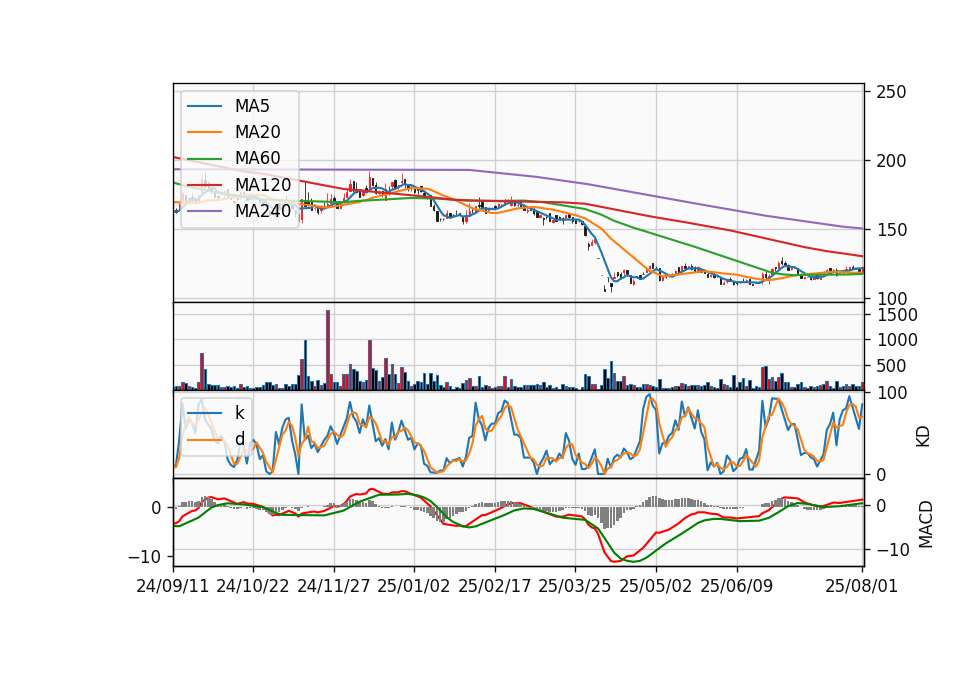Click the MA120 legend label
The image size is (960, 690).
click(x=263, y=184)
